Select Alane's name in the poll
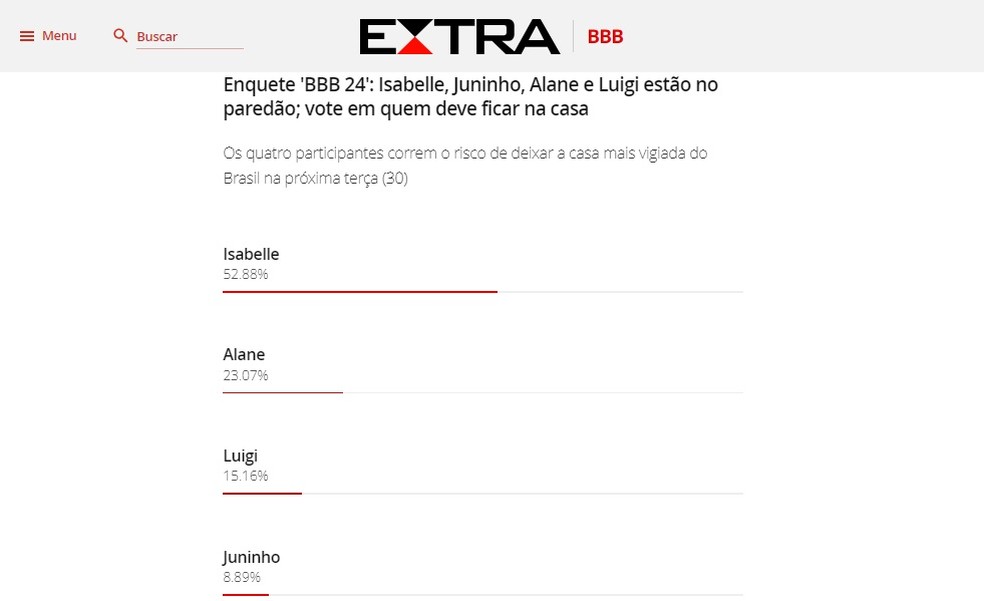Image resolution: width=984 pixels, height=601 pixels. point(244,354)
